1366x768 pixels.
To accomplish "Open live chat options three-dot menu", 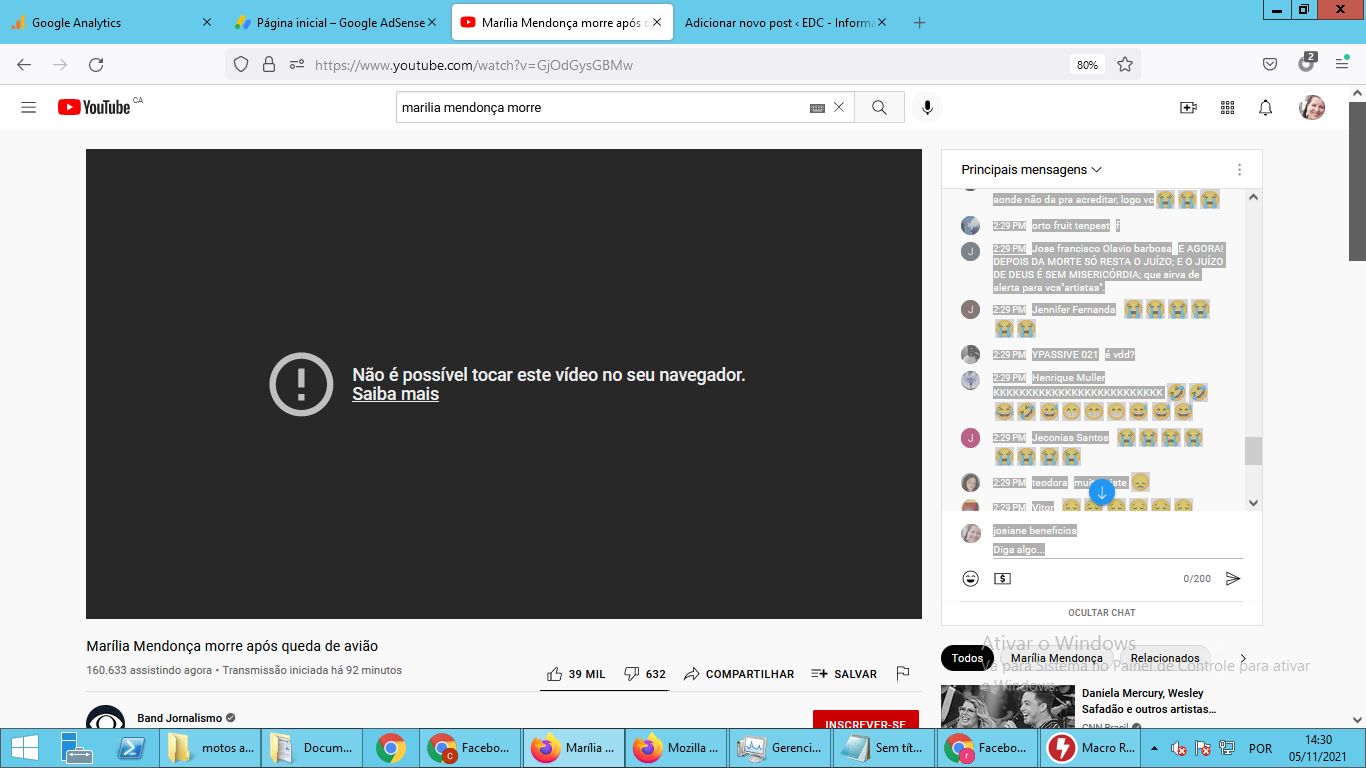I will tap(1239, 170).
